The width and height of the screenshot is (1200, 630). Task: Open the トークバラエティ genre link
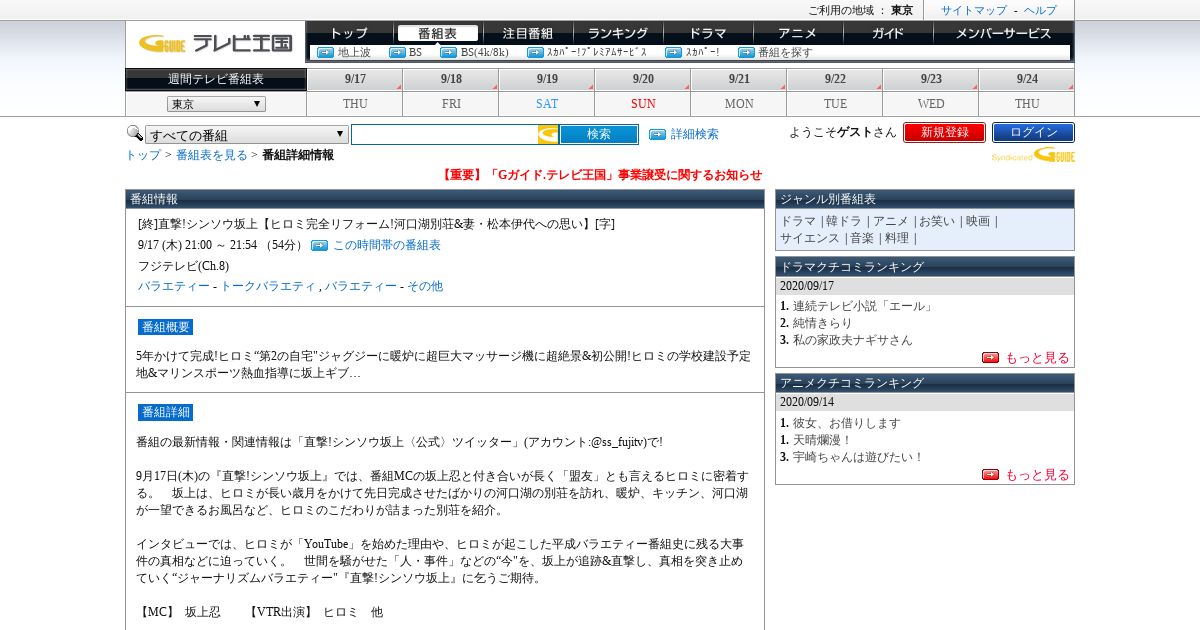268,286
